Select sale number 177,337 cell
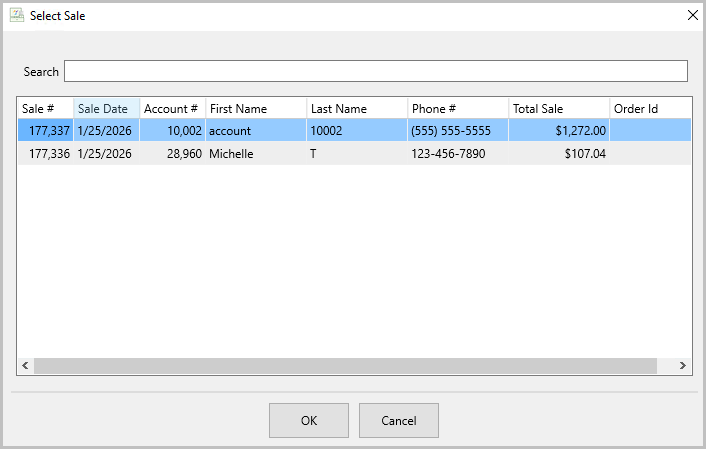The width and height of the screenshot is (706, 449). point(45,131)
